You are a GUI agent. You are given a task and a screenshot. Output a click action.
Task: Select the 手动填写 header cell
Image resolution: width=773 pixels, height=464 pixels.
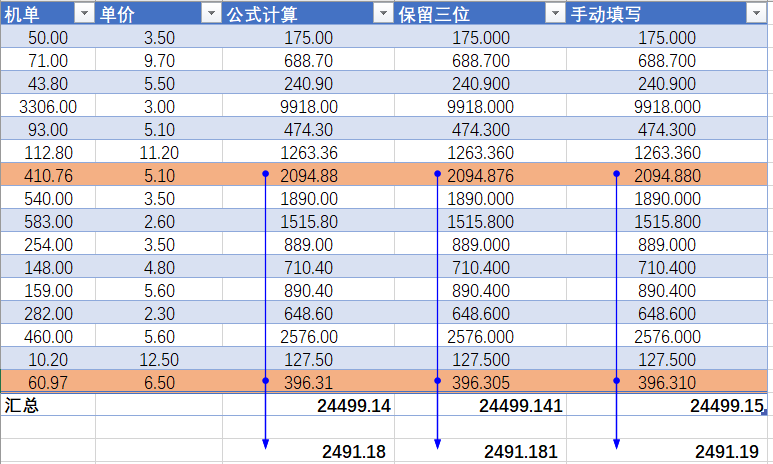pyautogui.click(x=667, y=13)
